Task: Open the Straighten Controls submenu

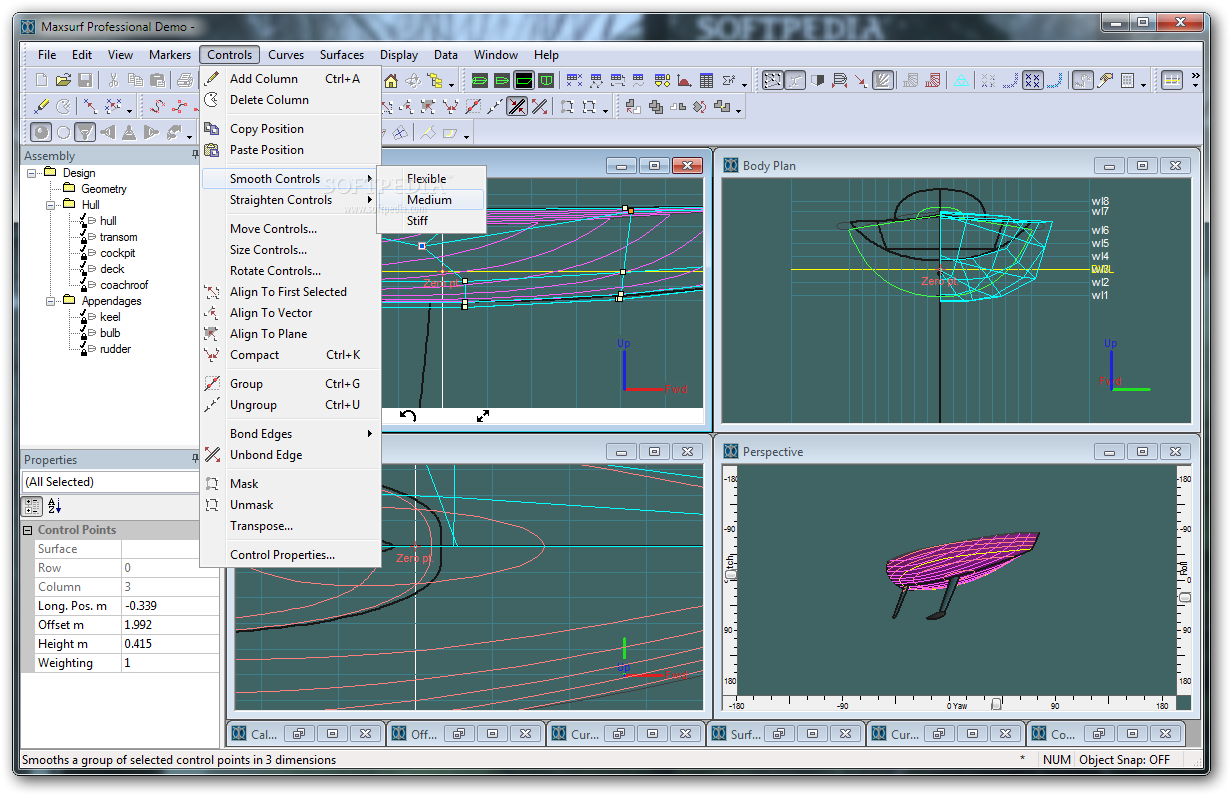Action: coord(290,200)
